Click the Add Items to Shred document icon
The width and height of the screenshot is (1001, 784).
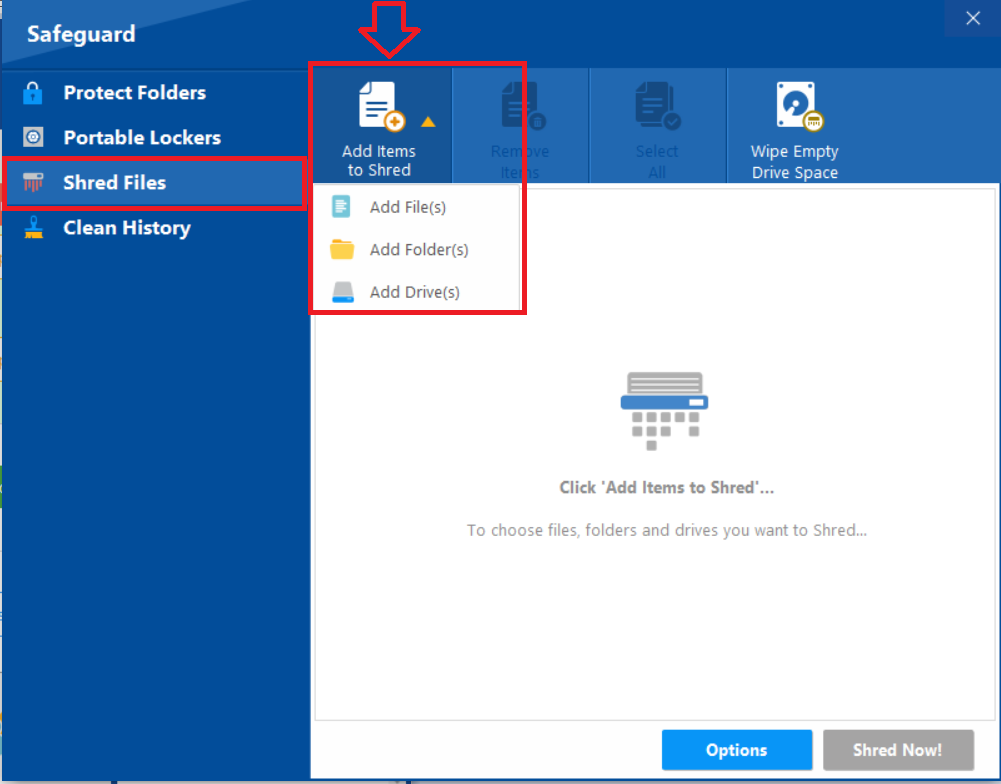382,106
